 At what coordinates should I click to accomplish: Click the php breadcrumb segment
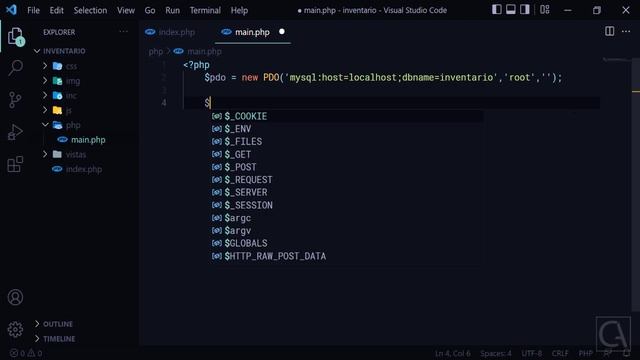click(x=156, y=51)
